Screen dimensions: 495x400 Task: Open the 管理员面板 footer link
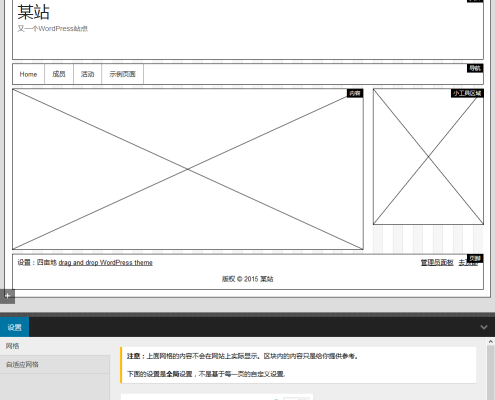point(437,263)
